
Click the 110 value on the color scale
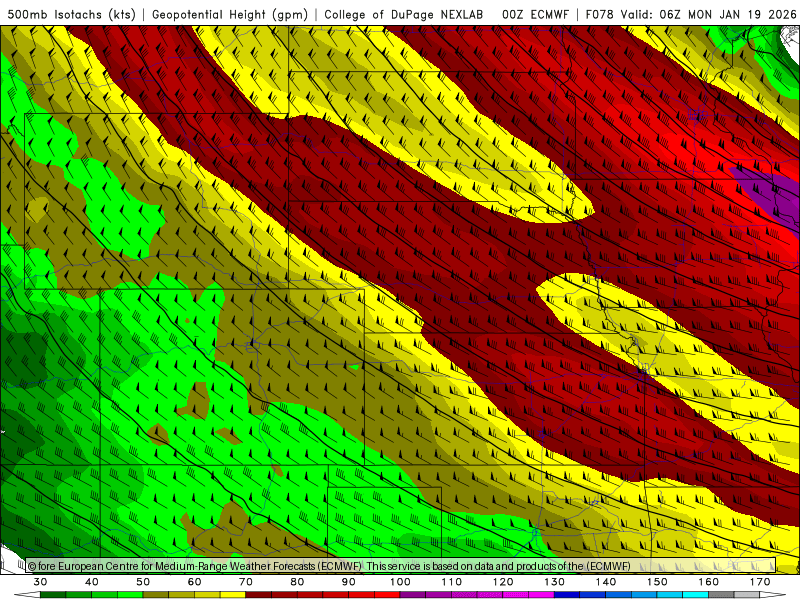[x=452, y=582]
